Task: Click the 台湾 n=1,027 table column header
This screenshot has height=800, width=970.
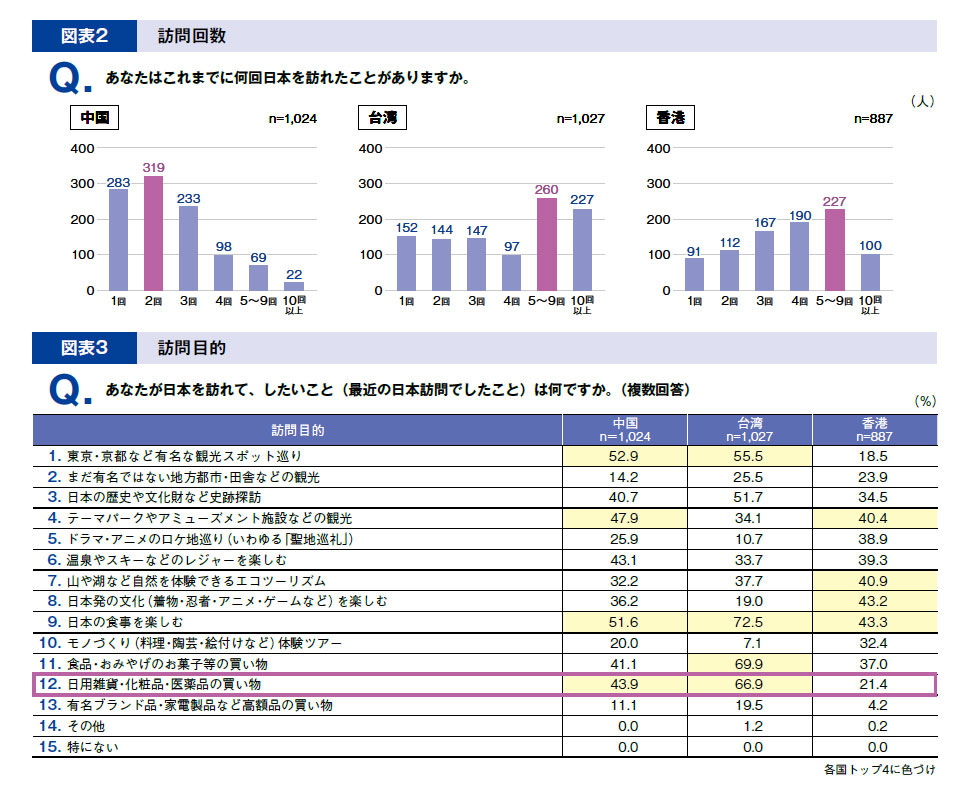Action: pos(750,430)
